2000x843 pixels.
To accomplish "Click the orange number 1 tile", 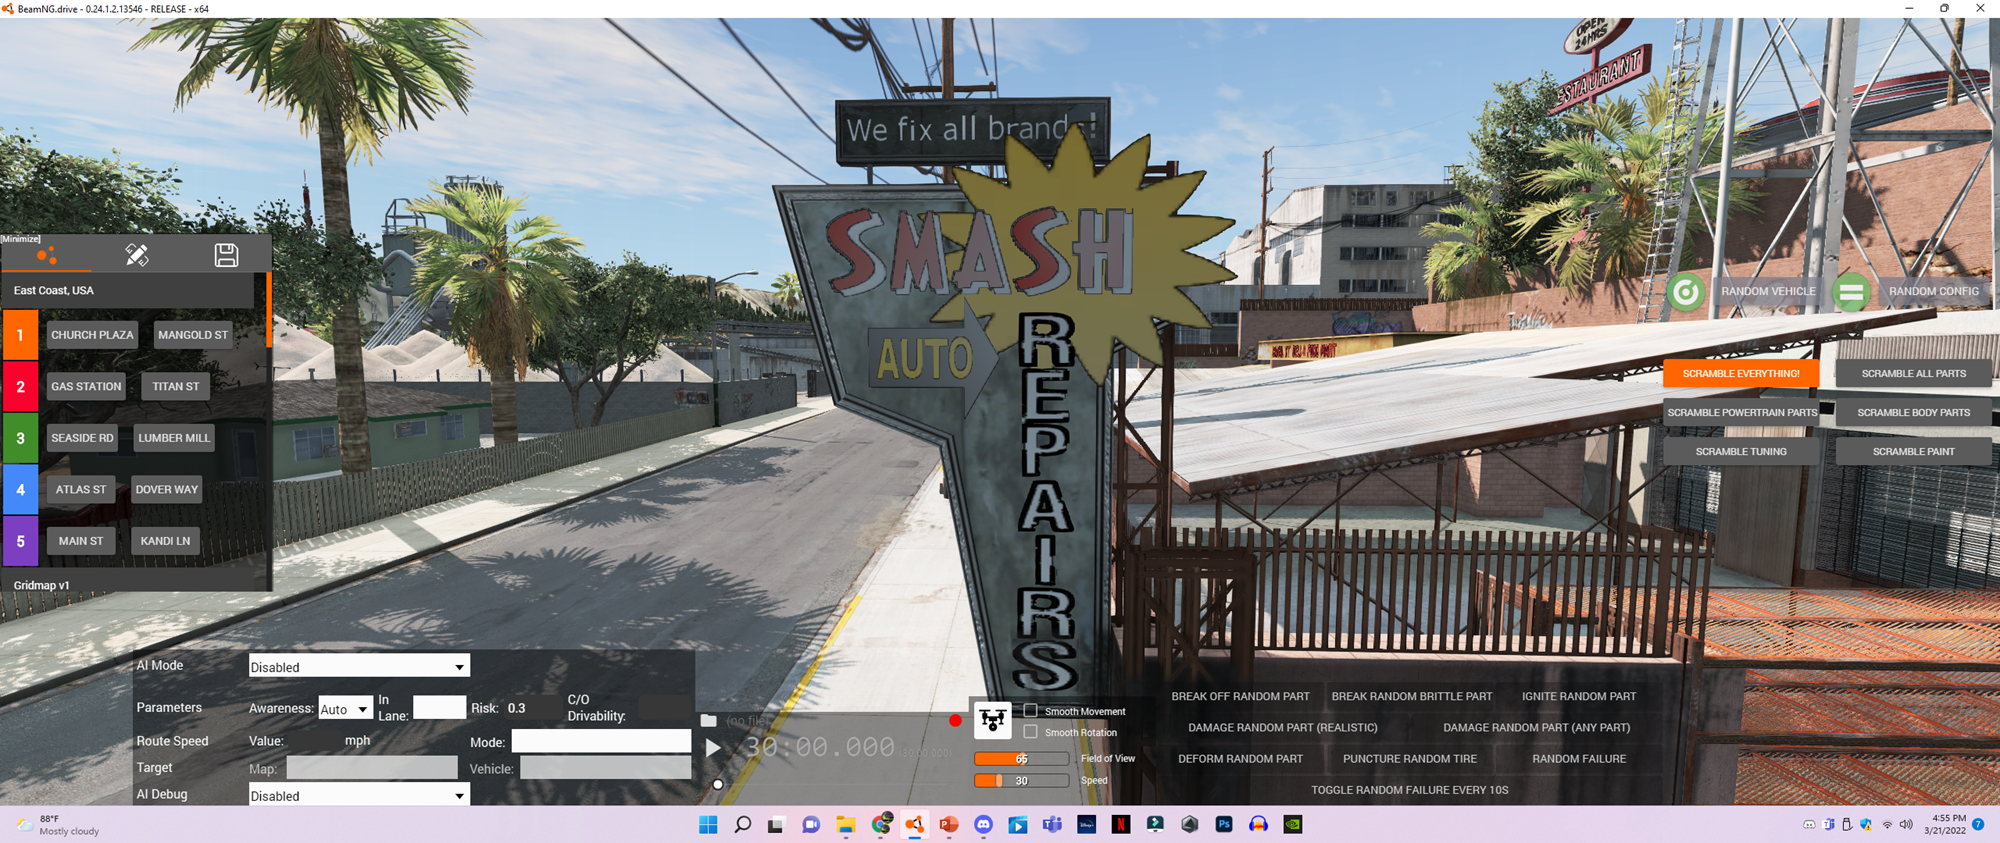I will [x=20, y=335].
